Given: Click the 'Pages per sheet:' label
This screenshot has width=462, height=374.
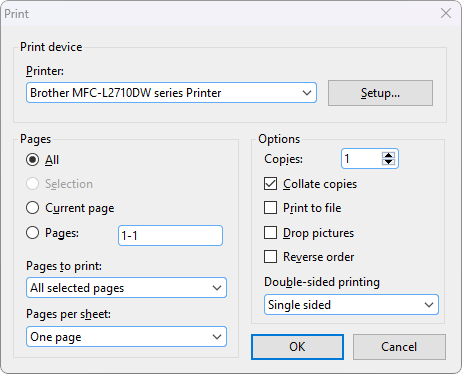Looking at the screenshot, I should click(x=68, y=314).
